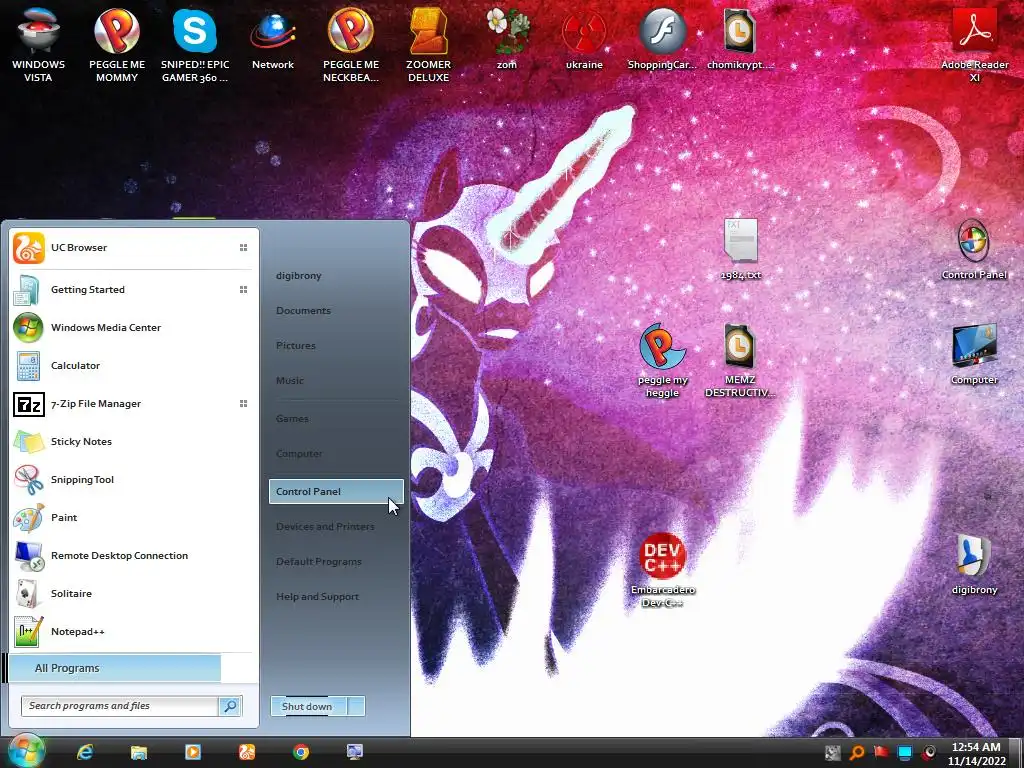Expand 7-Zip File Manager jump list
This screenshot has width=1024, height=768.
coord(243,404)
